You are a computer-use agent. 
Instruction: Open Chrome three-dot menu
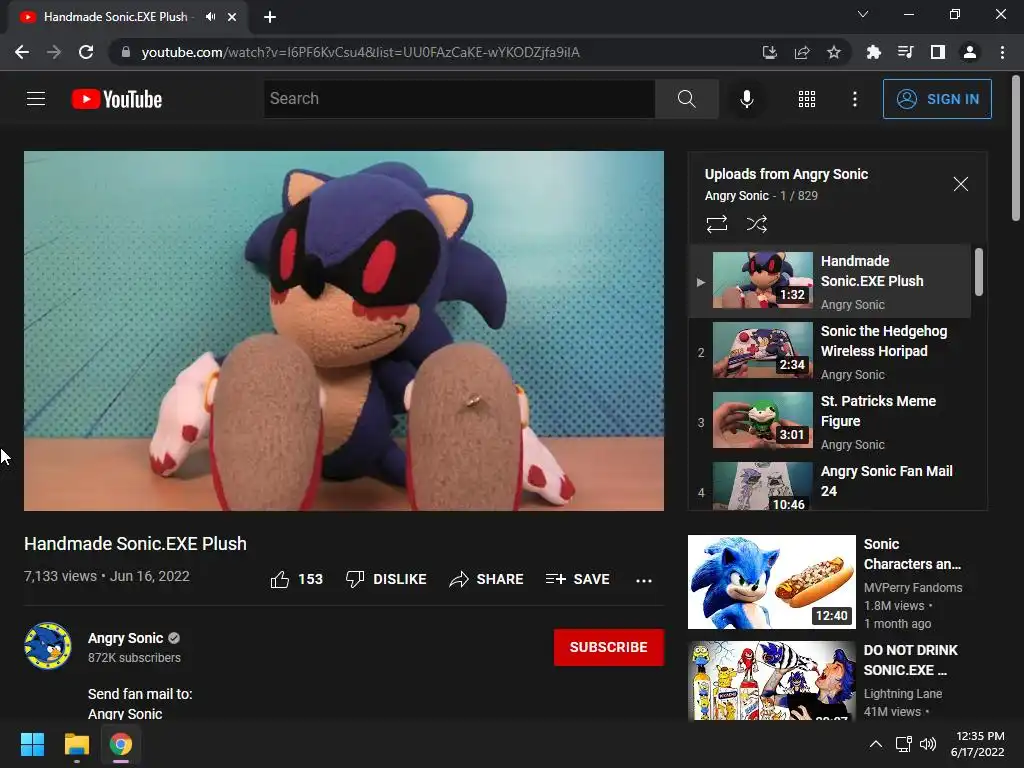1002,52
